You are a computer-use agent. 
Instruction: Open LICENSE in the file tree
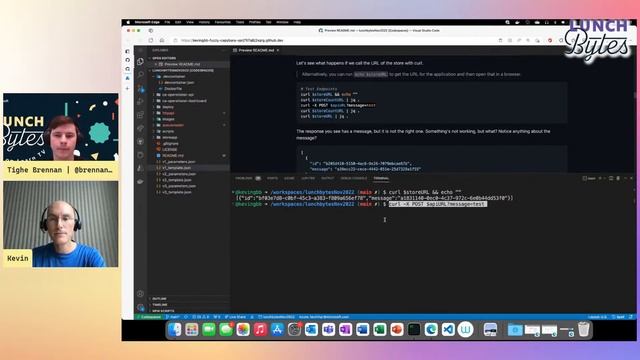(170, 149)
